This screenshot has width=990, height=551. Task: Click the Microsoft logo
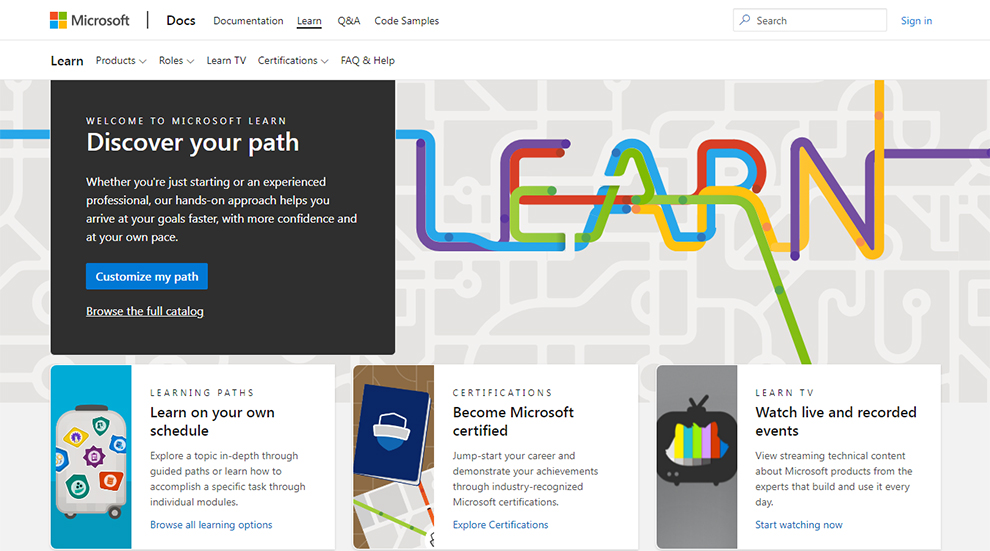[90, 20]
